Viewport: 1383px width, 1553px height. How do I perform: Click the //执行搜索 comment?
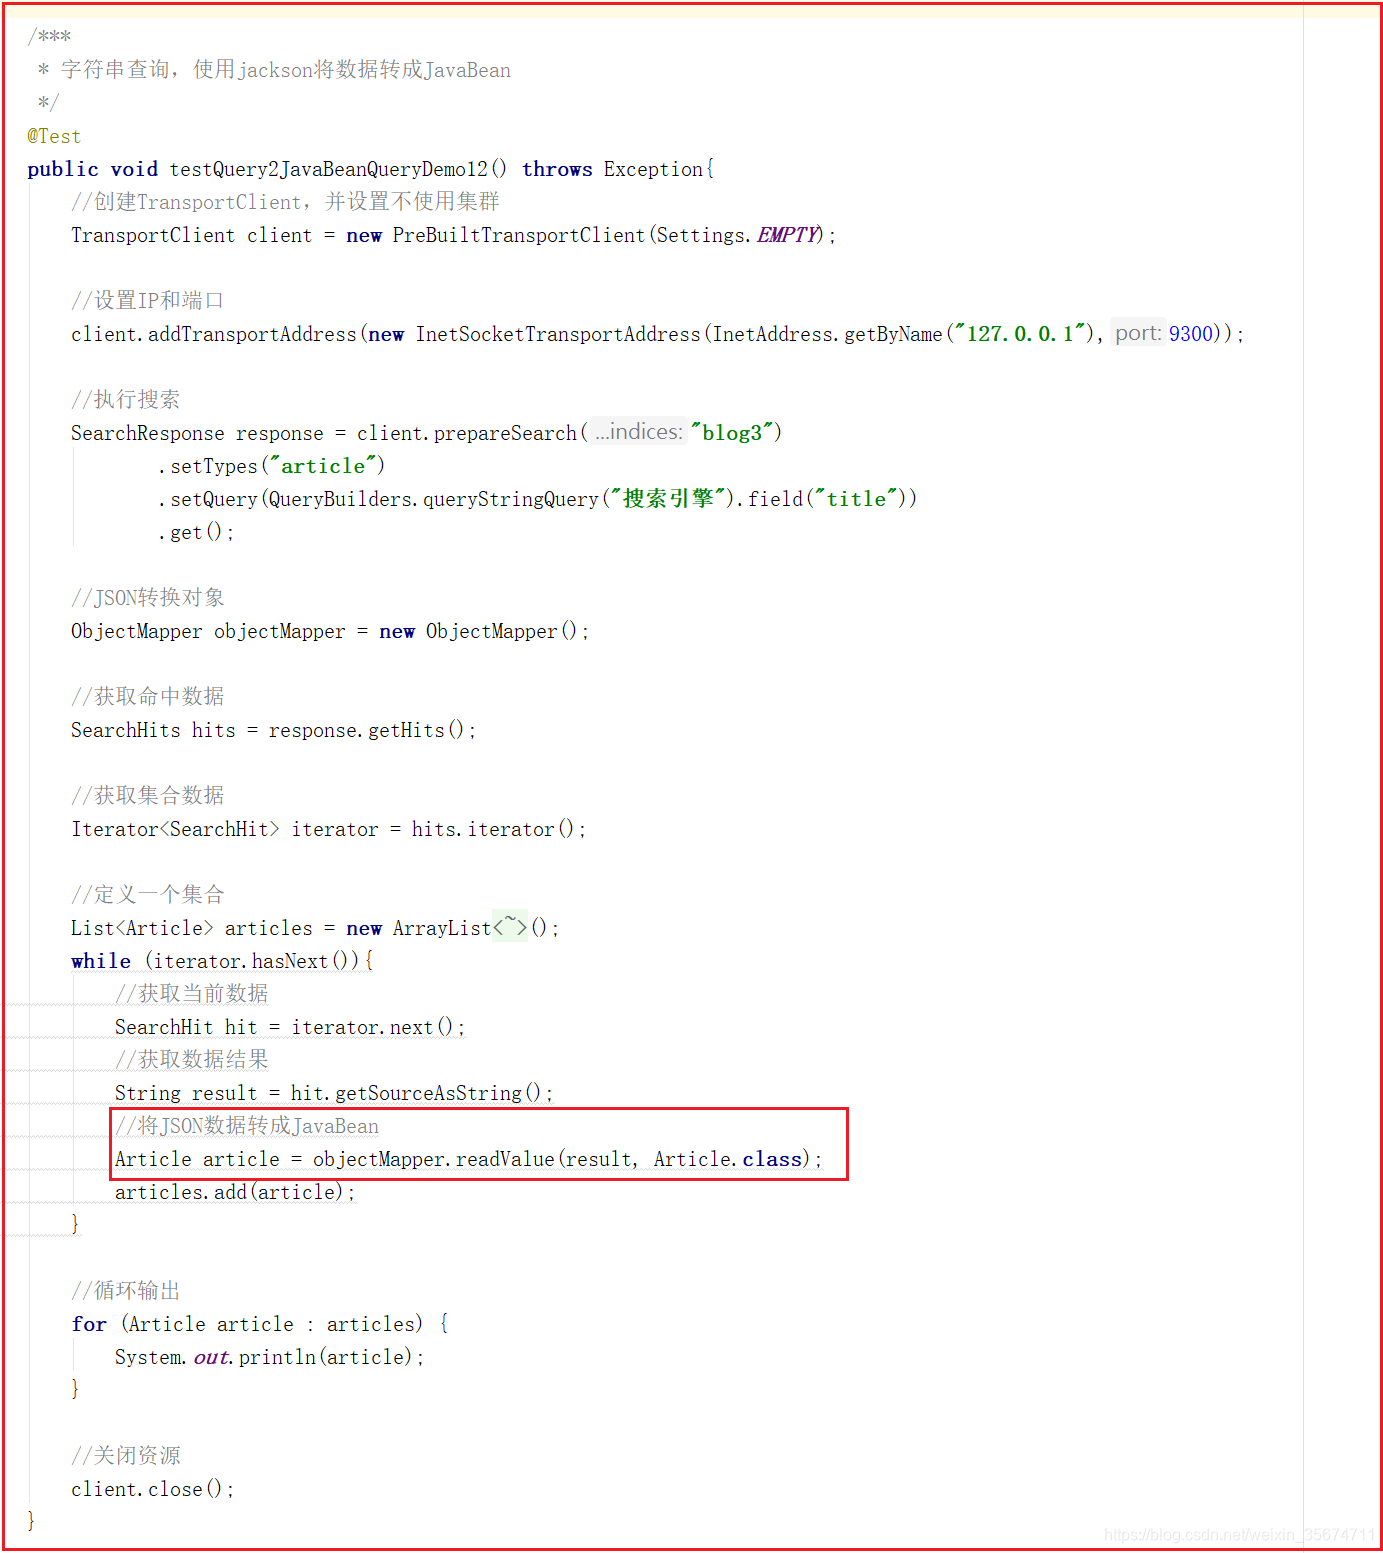tap(126, 400)
